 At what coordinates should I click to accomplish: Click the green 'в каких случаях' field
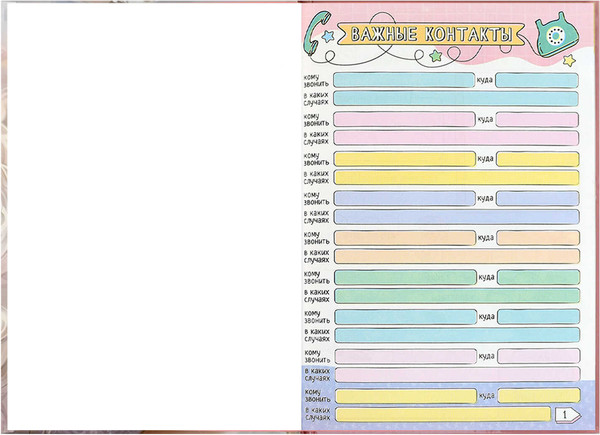(455, 296)
